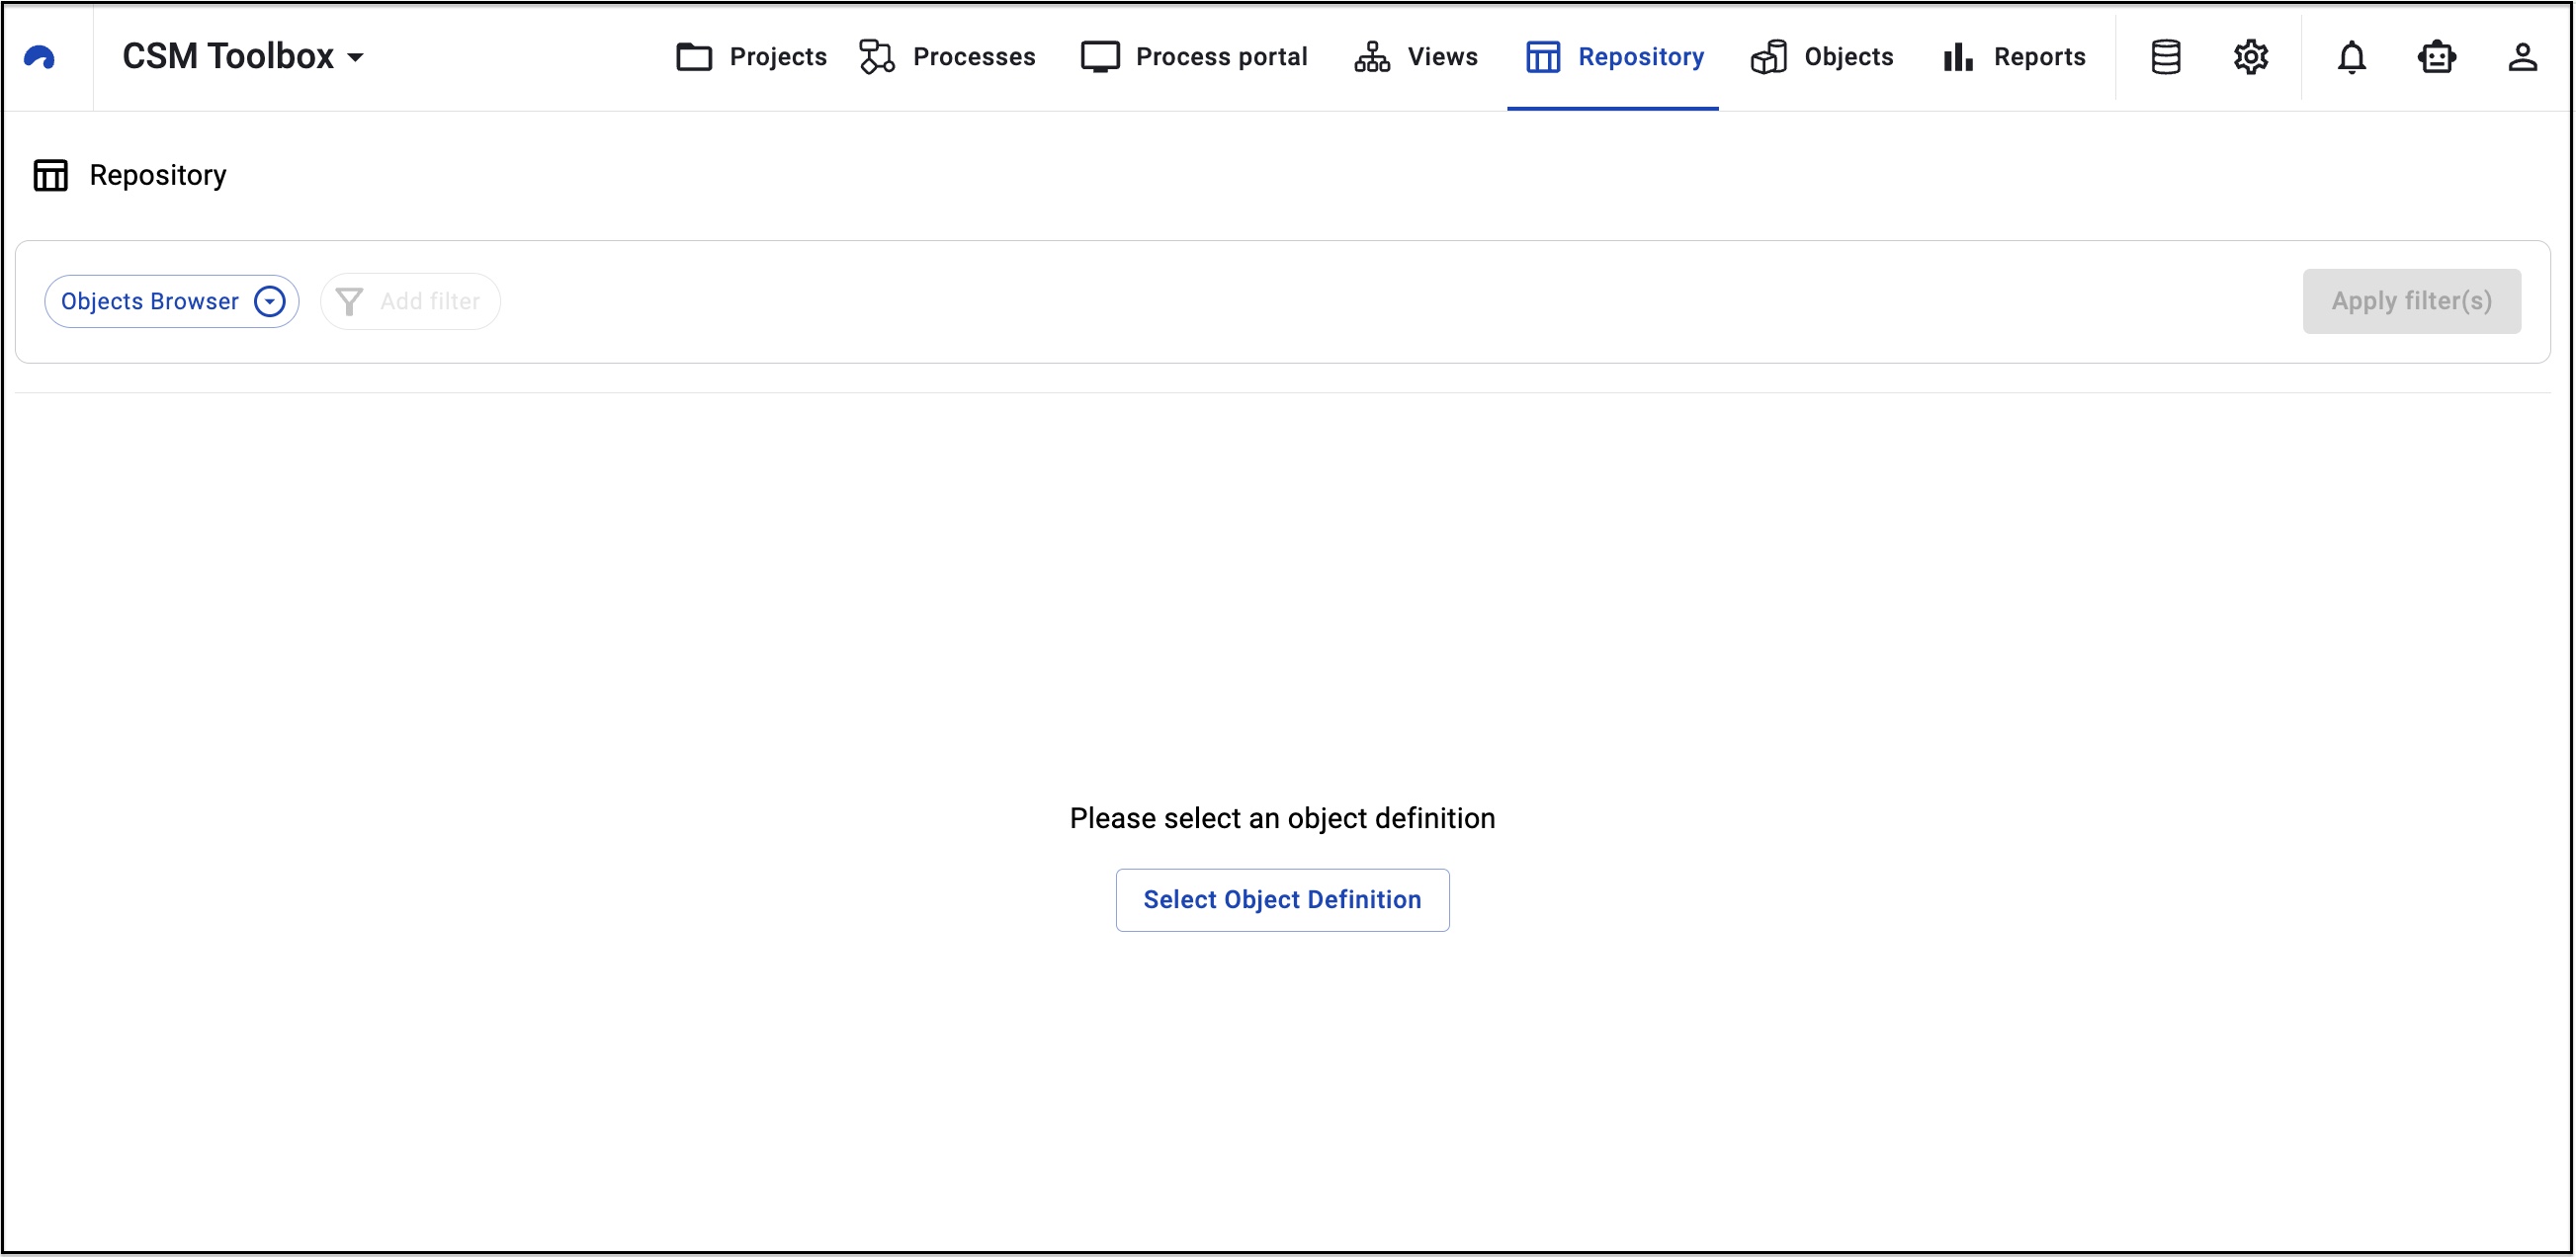Click Add filter field
2576x1257 pixels.
coord(410,301)
